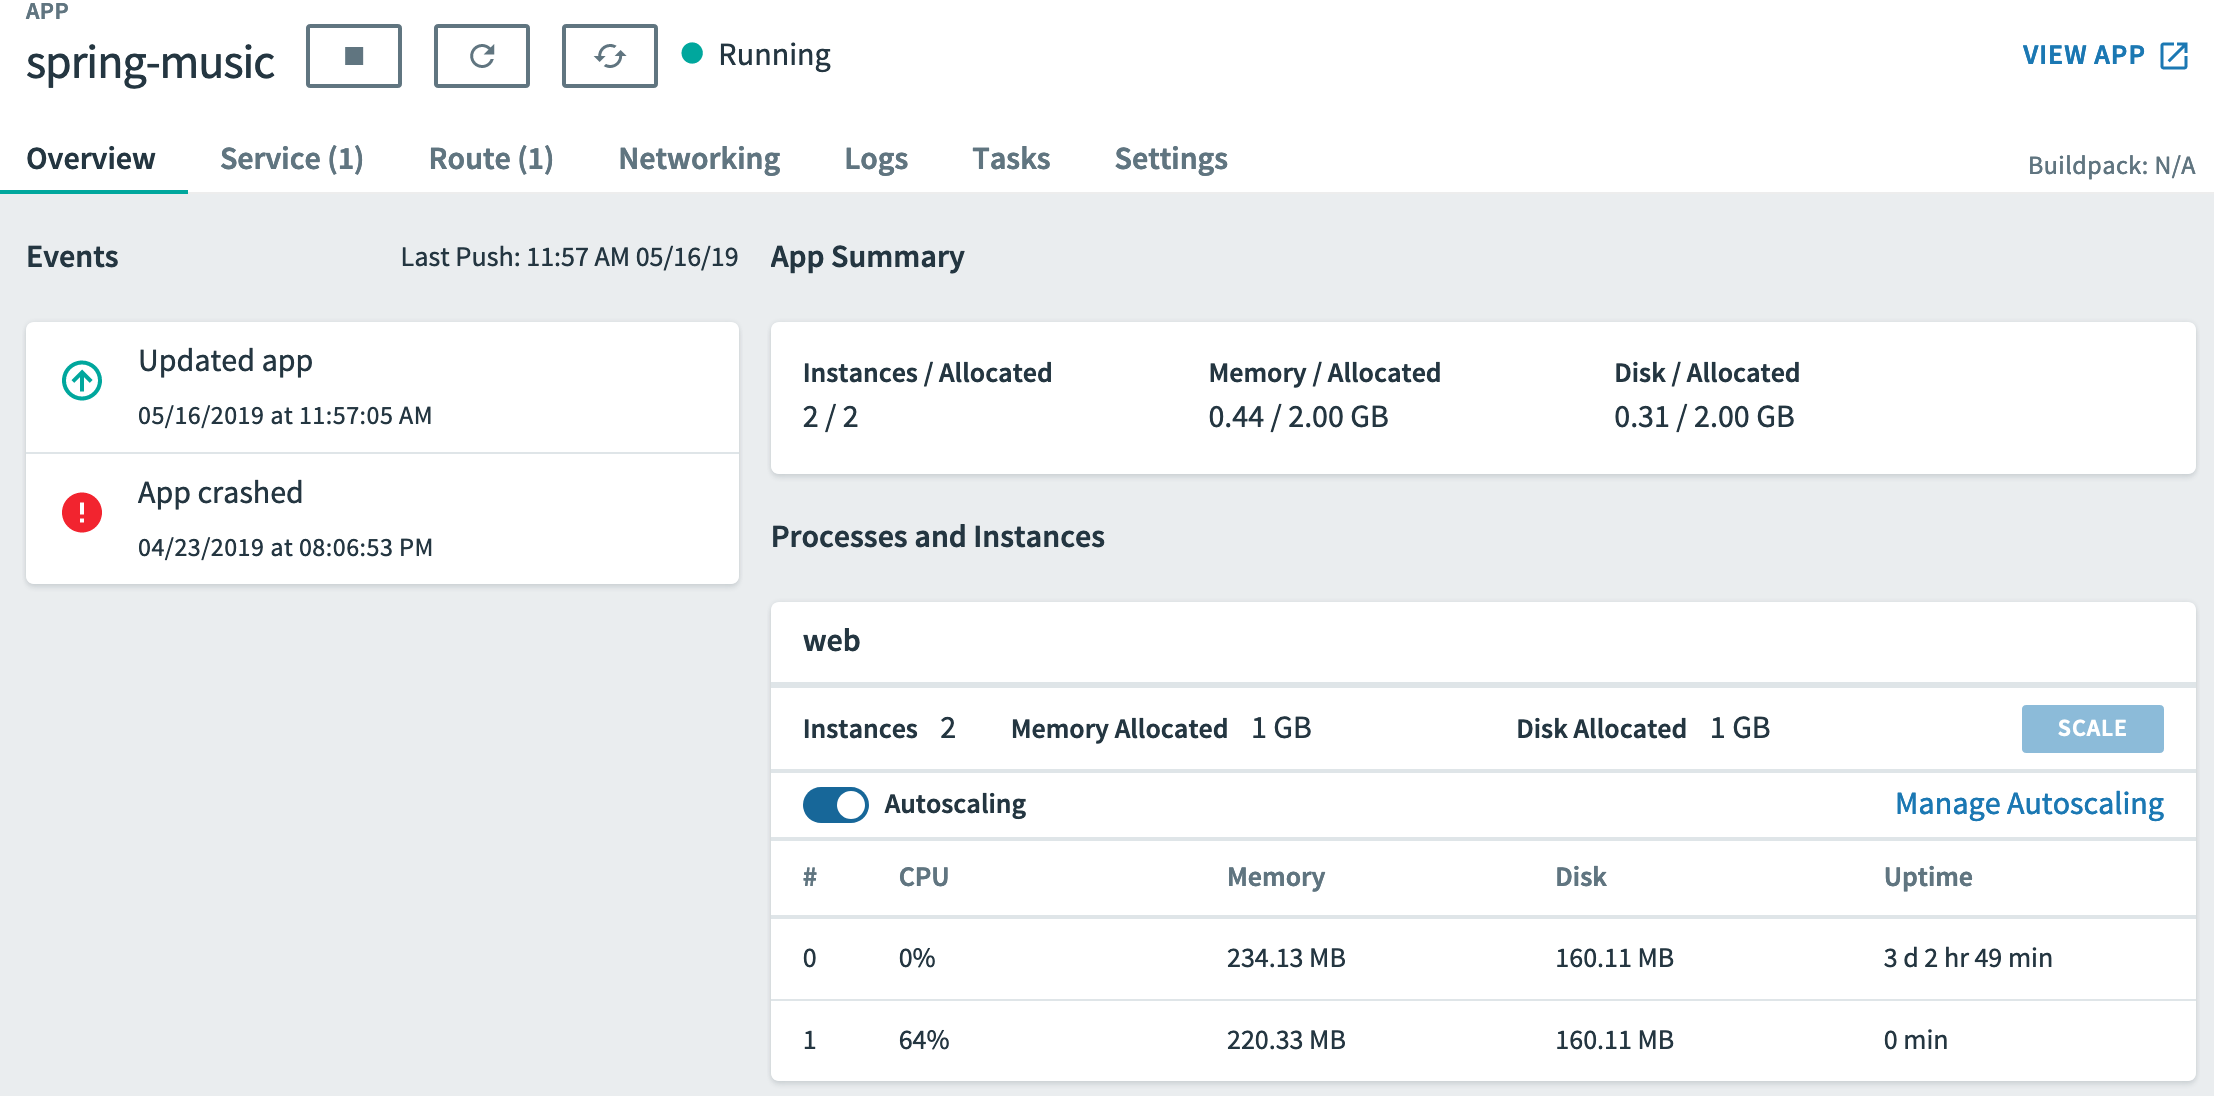Image resolution: width=2214 pixels, height=1096 pixels.
Task: Open the Service (1) tab
Action: 291,158
